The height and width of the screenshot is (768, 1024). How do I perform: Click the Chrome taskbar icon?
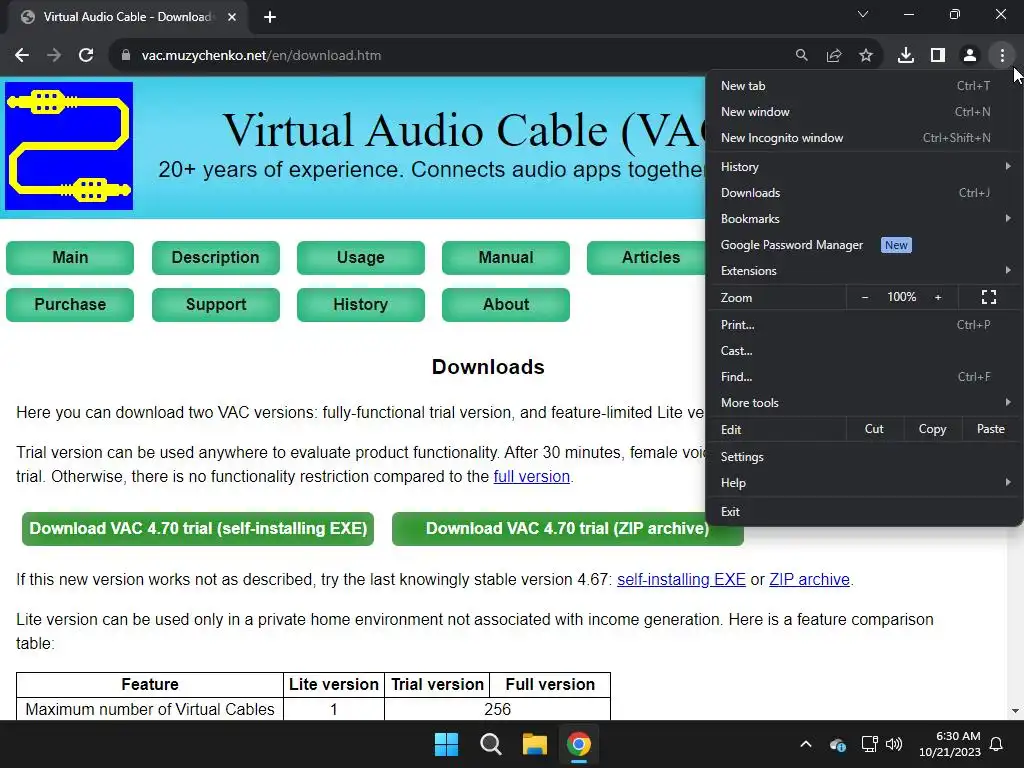pyautogui.click(x=579, y=744)
